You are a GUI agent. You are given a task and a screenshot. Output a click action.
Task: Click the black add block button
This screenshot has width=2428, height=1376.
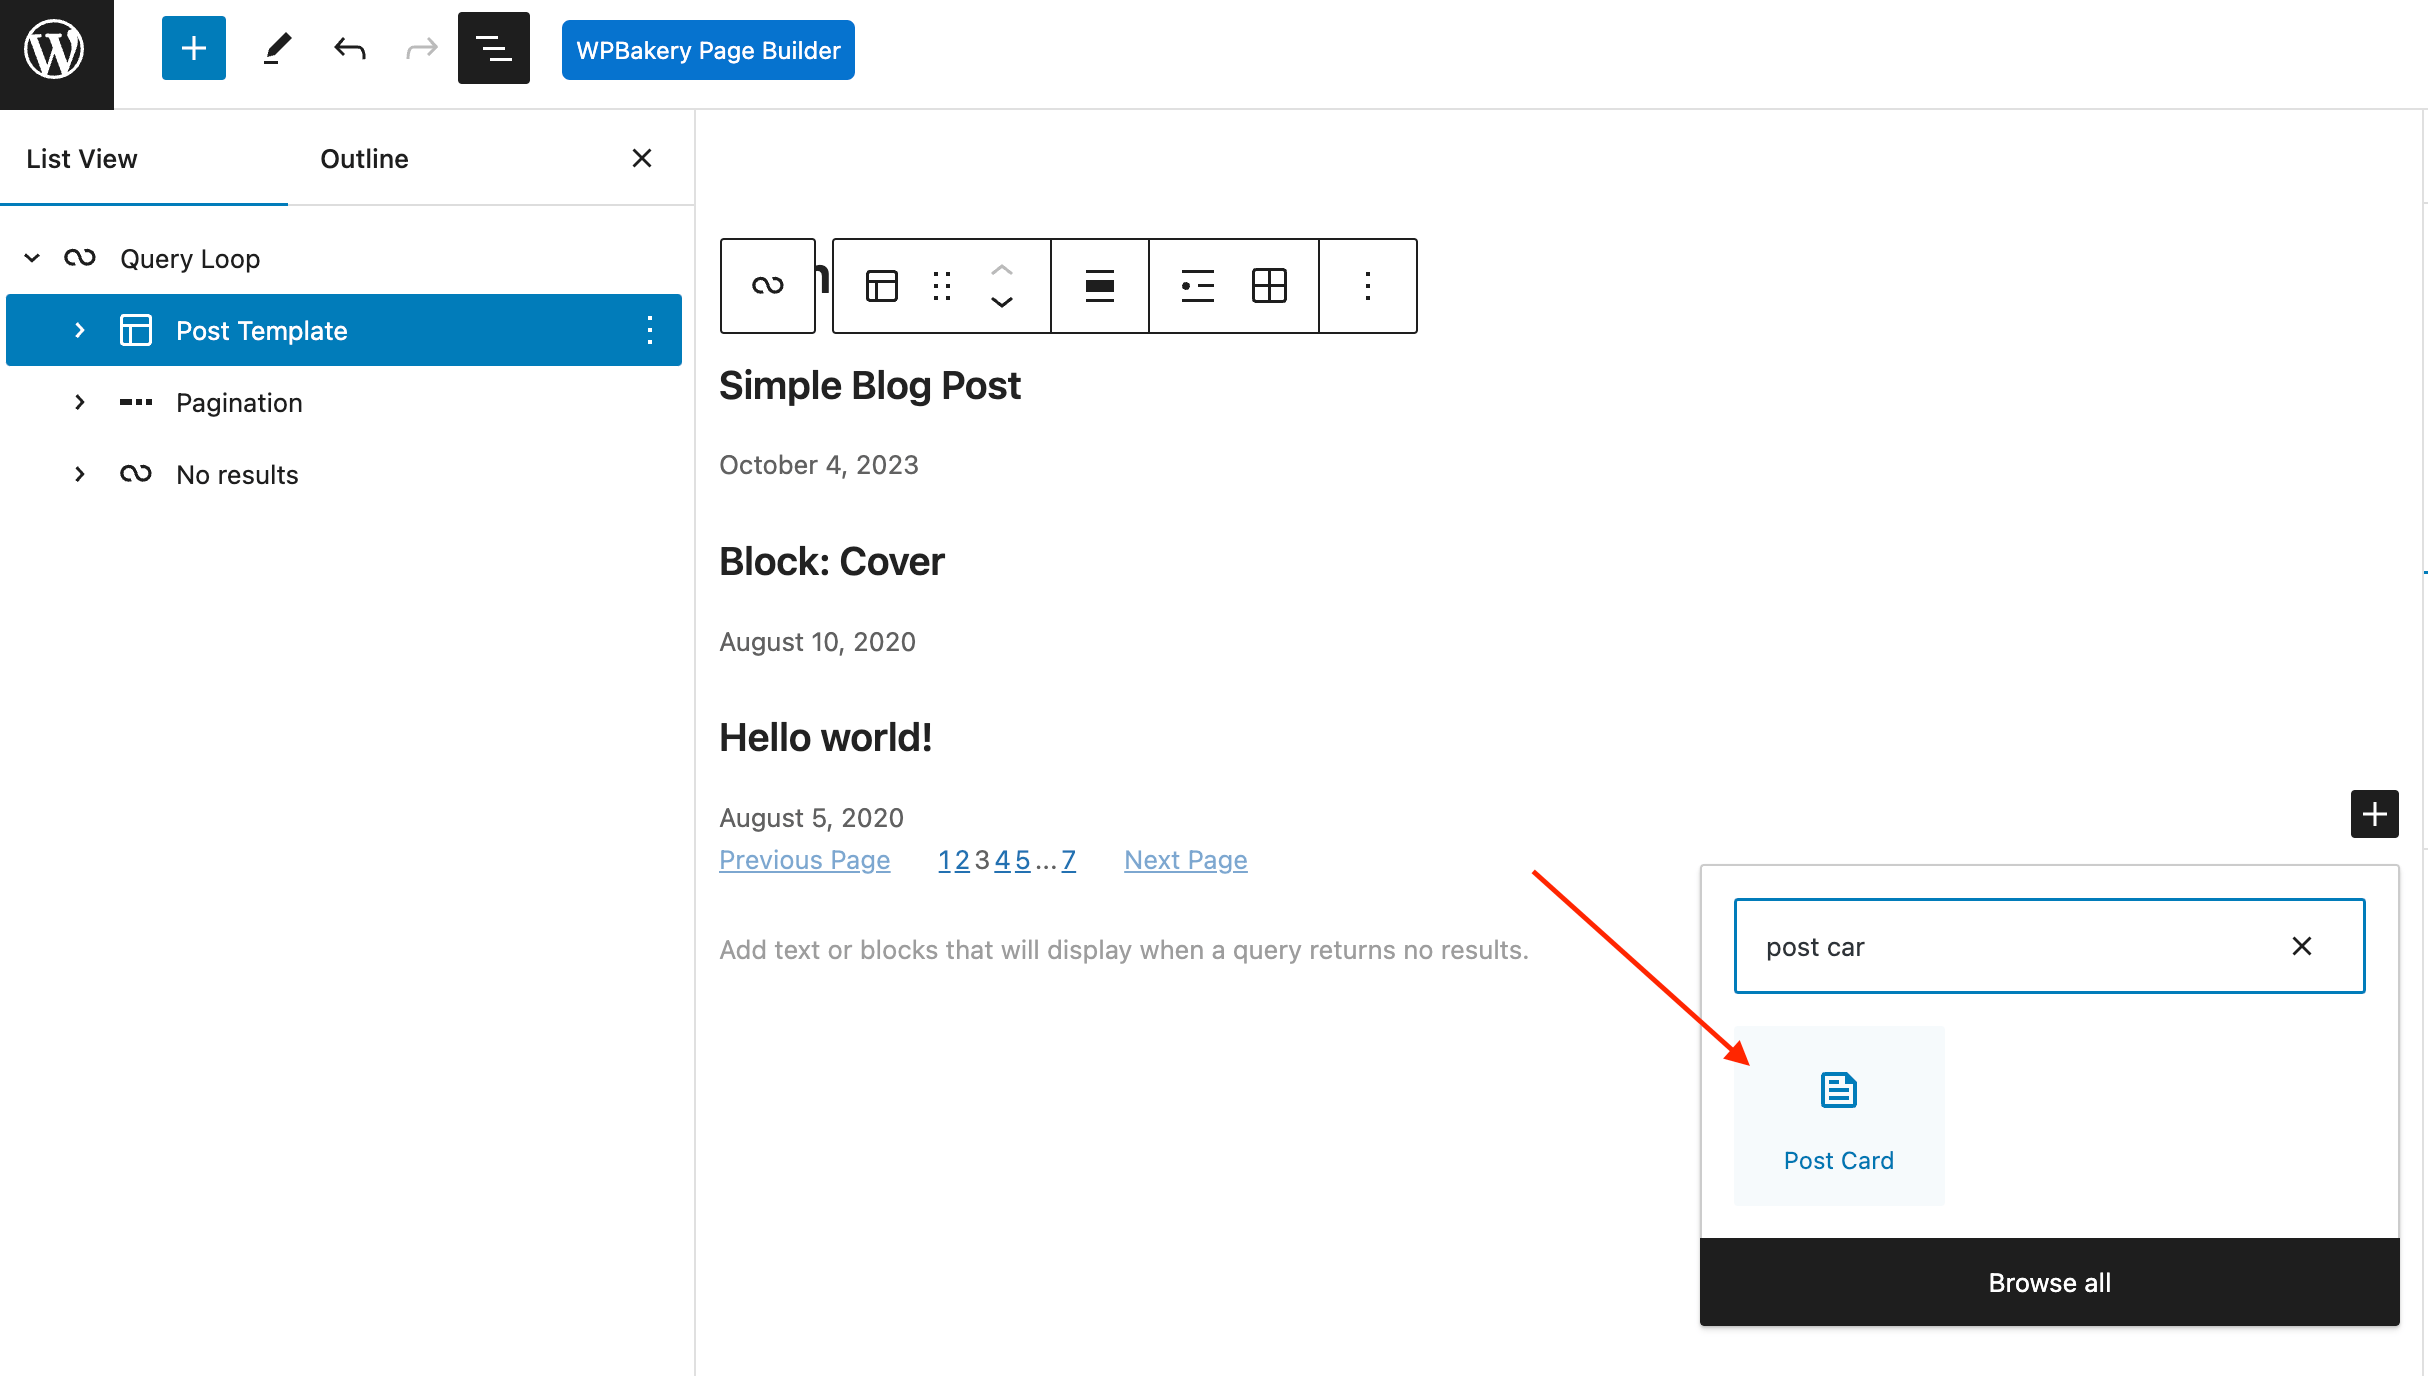point(2375,814)
